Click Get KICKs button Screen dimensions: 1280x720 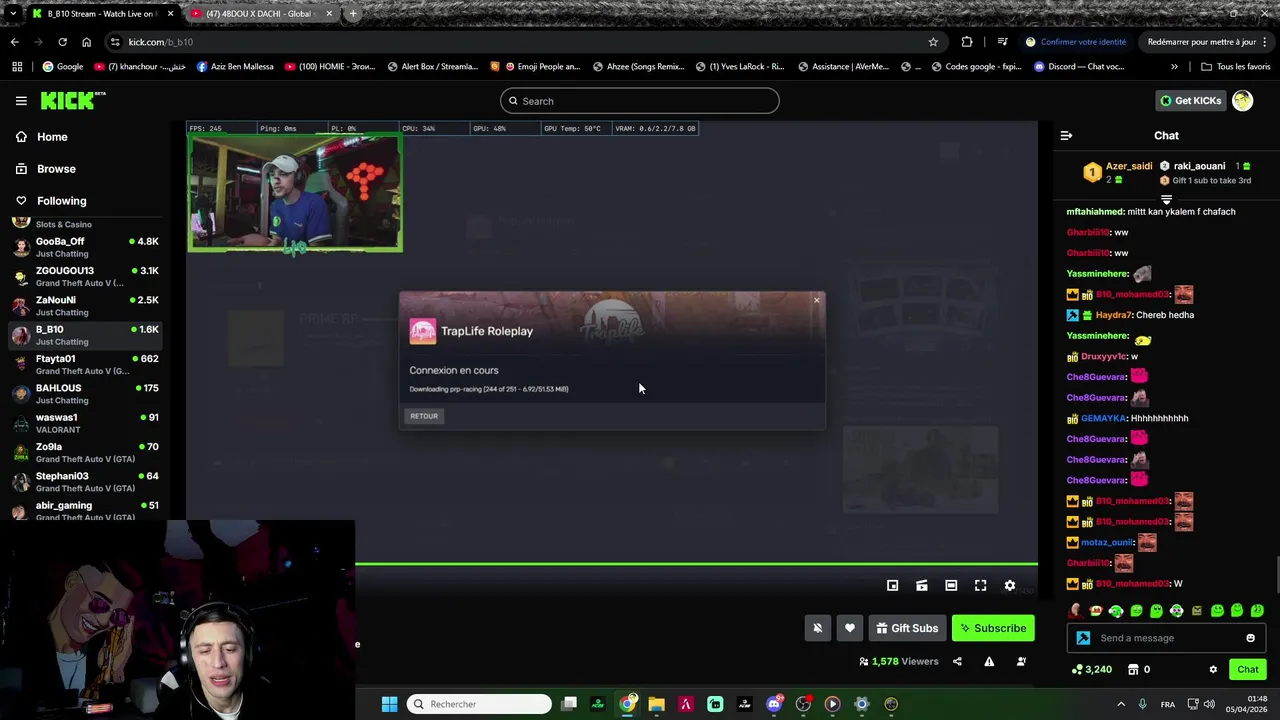[1190, 100]
